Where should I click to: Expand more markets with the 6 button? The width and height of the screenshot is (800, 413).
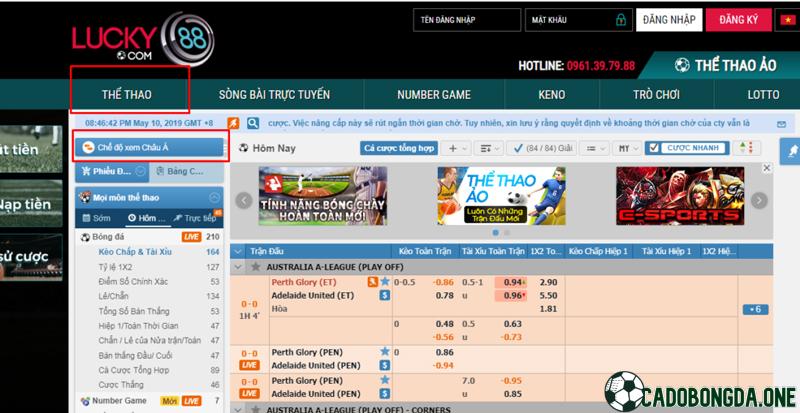755,309
